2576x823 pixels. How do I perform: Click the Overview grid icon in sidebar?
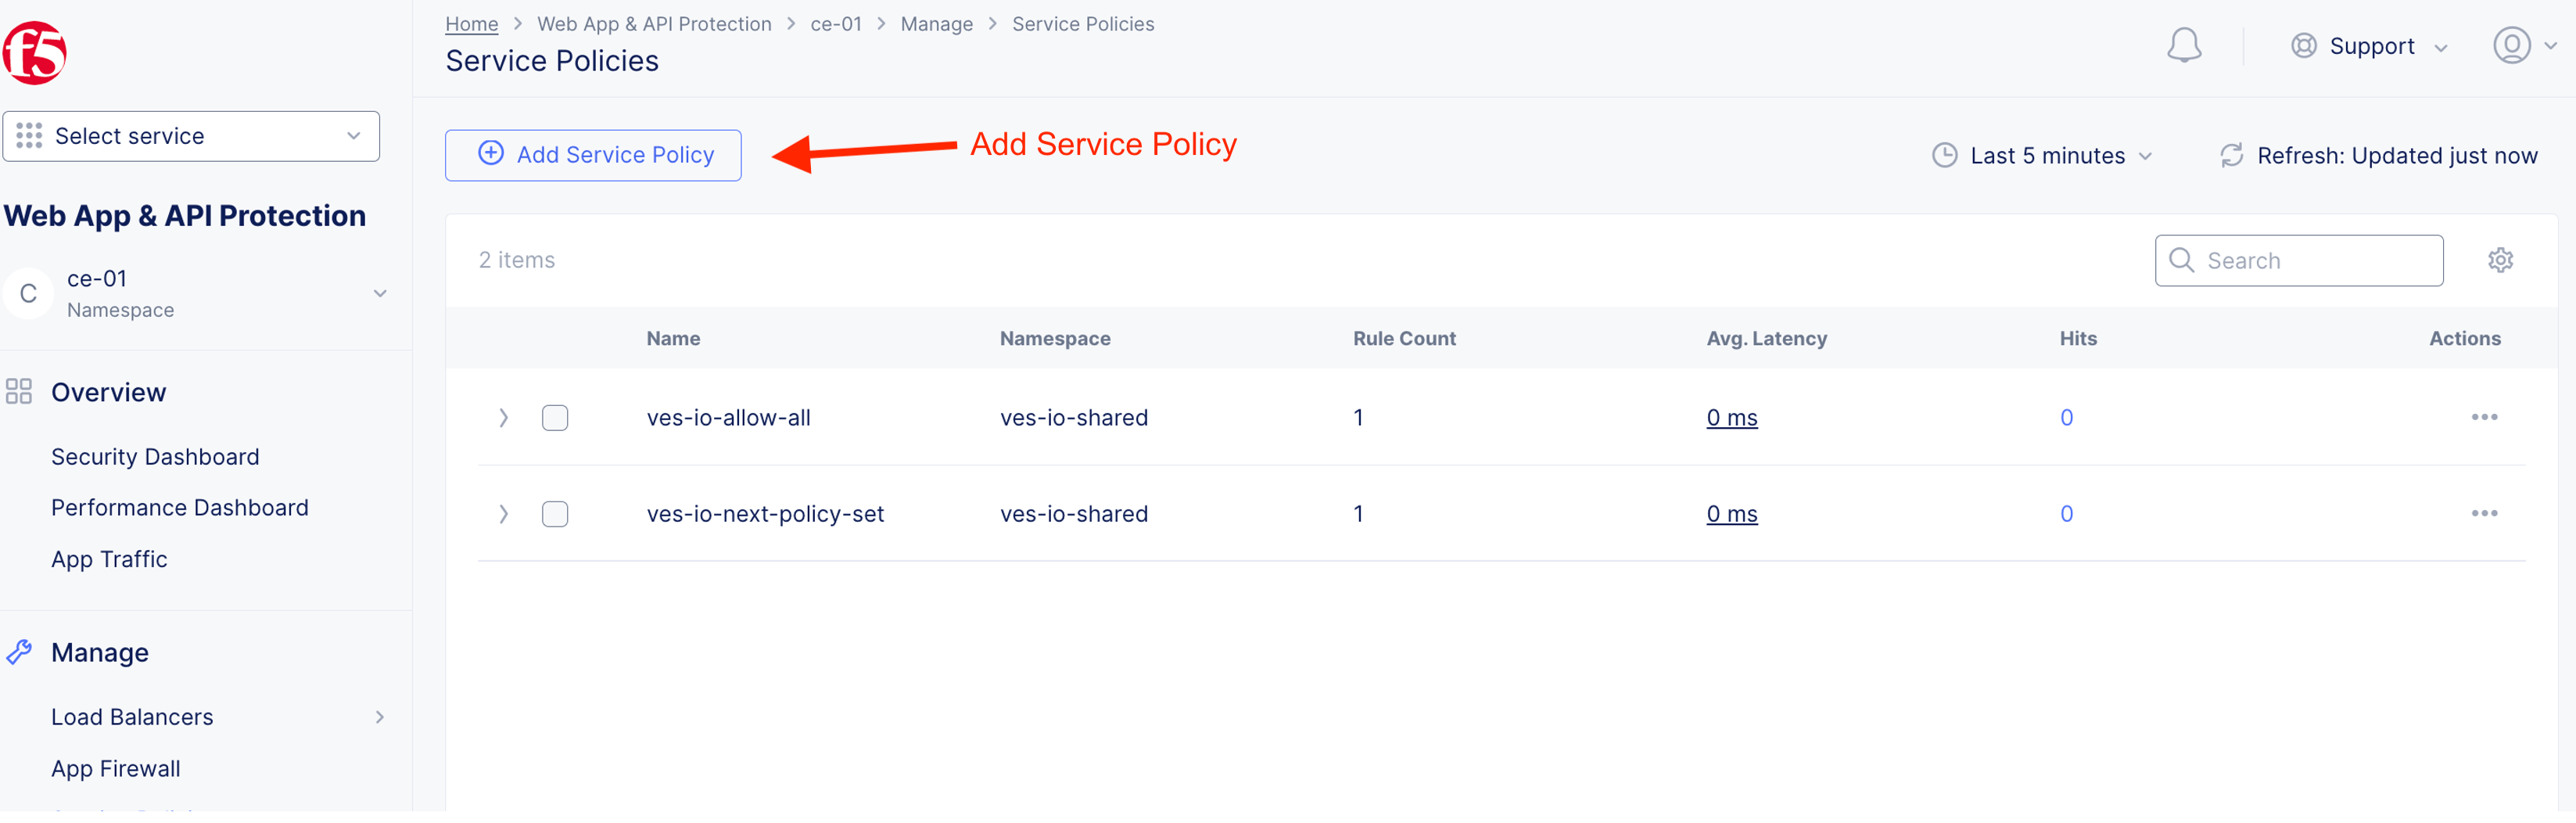pyautogui.click(x=19, y=392)
